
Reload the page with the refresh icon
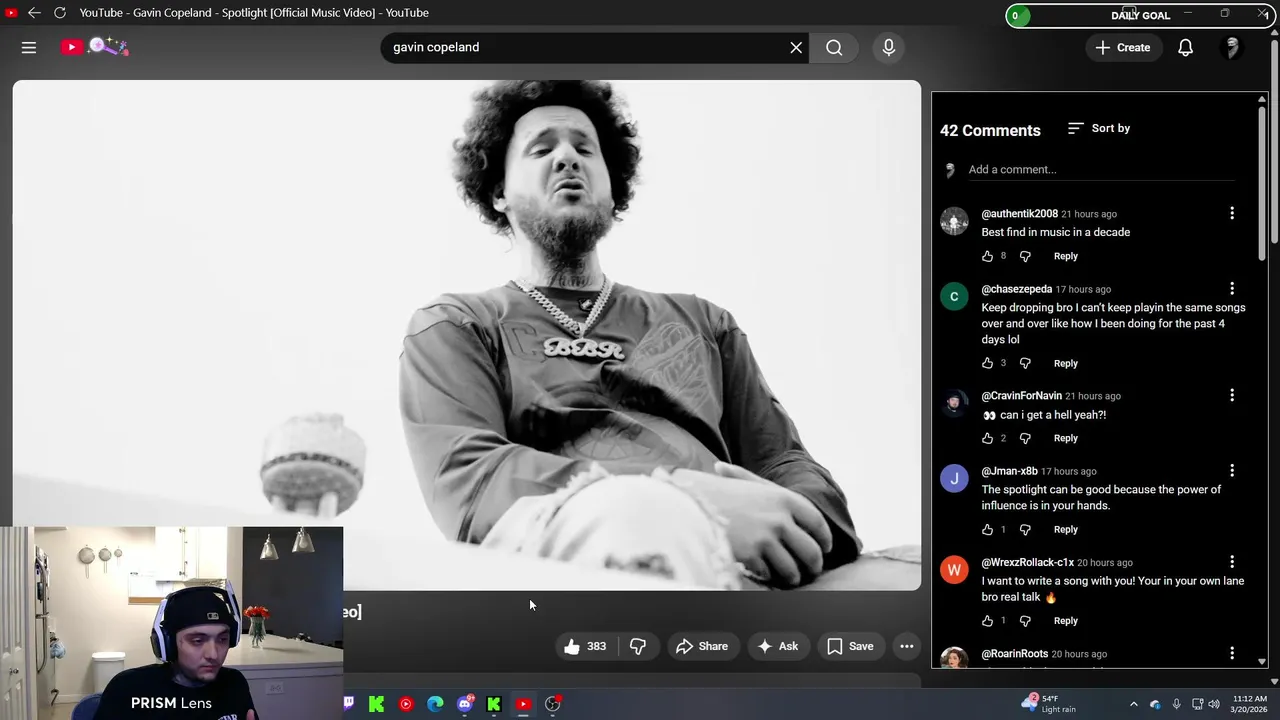(x=60, y=12)
